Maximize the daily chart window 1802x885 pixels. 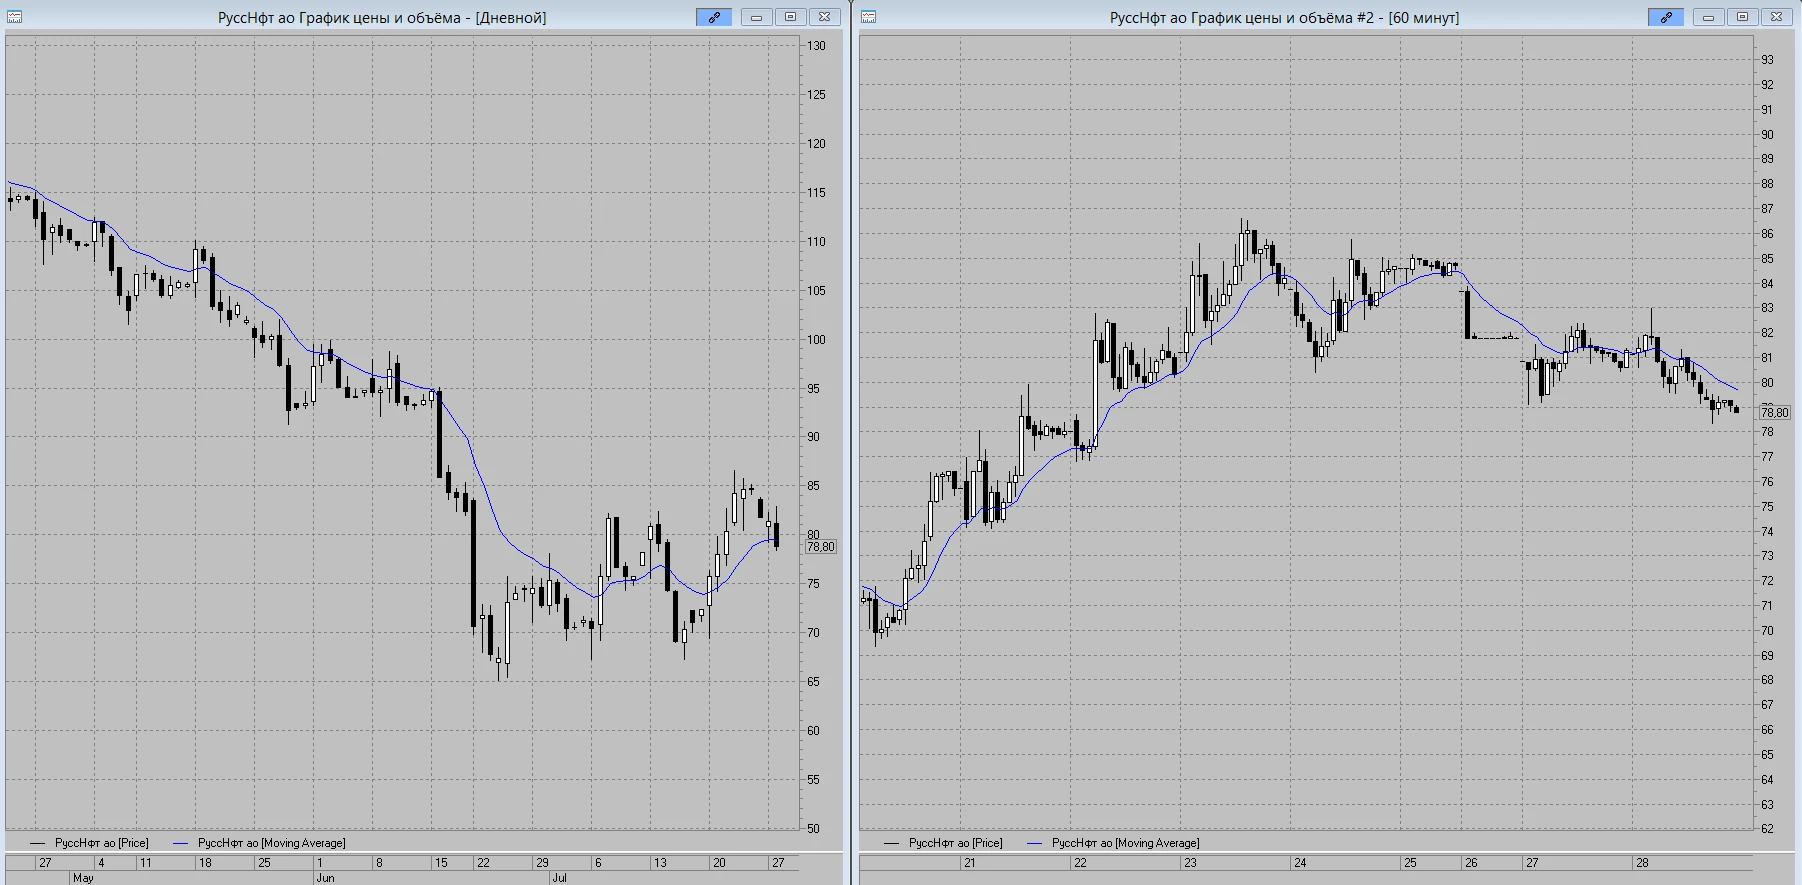(x=791, y=17)
